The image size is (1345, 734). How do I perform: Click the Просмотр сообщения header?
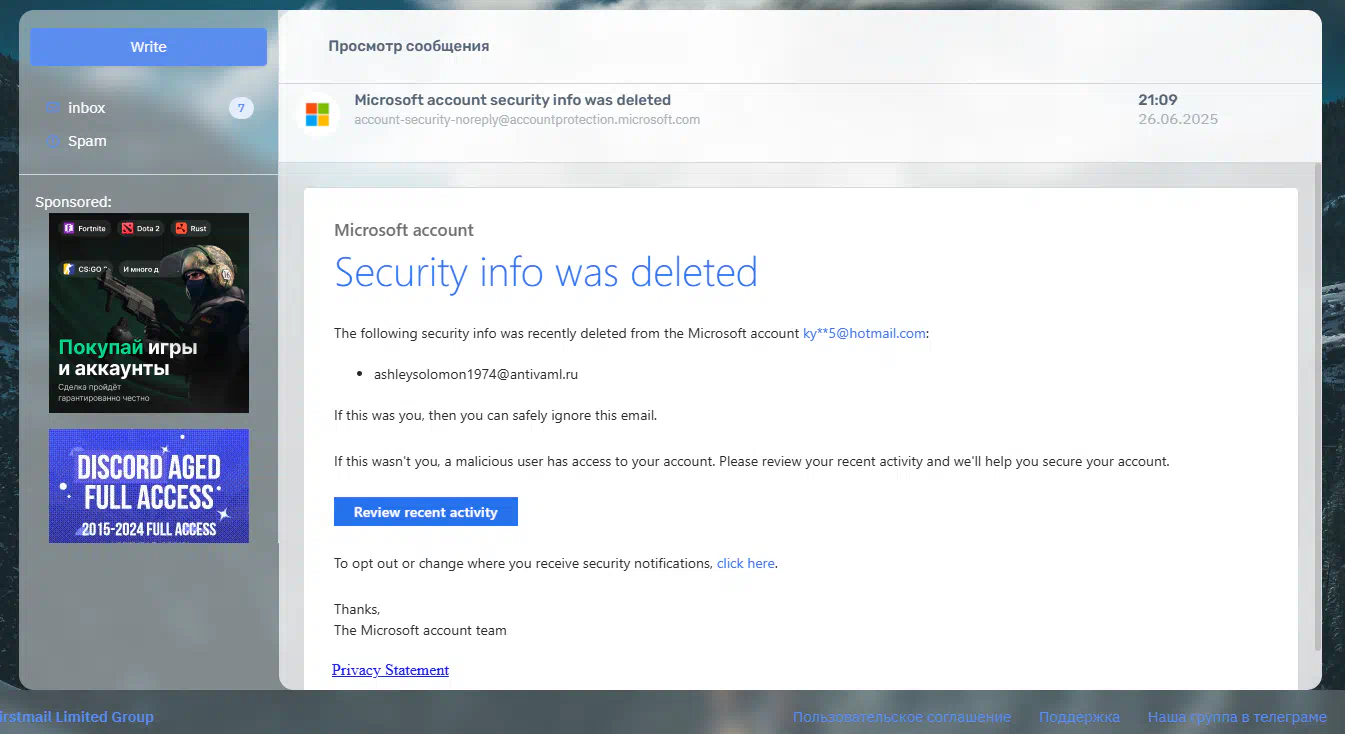(409, 46)
